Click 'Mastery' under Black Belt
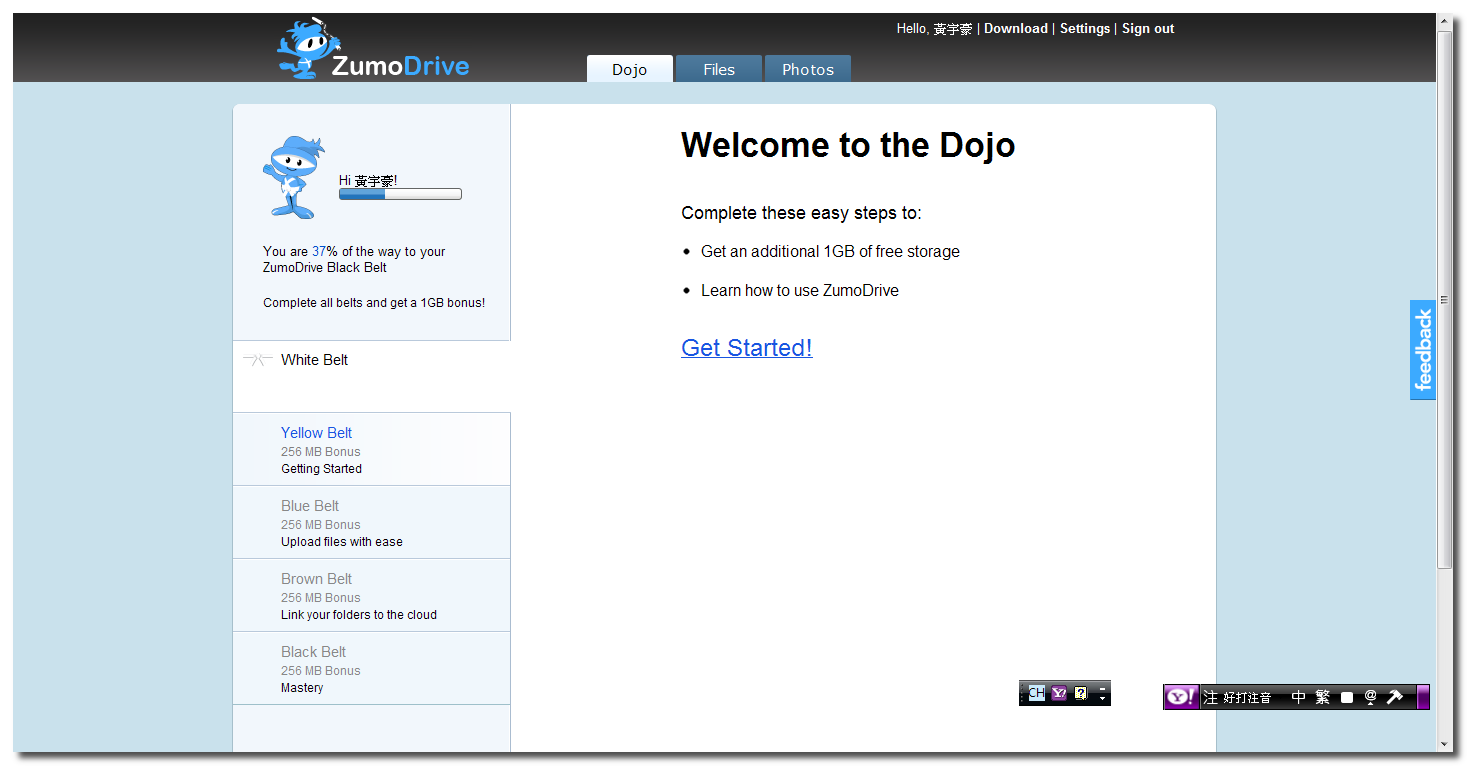 302,687
